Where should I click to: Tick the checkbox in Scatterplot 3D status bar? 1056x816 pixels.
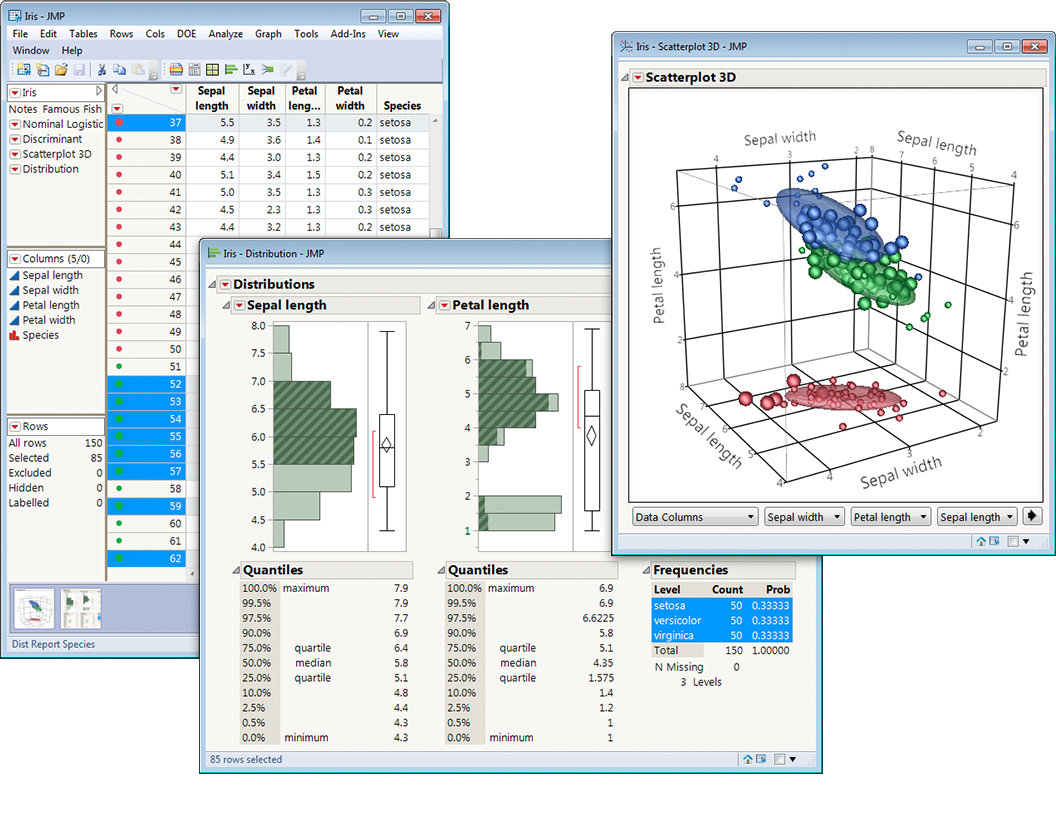pyautogui.click(x=1013, y=541)
